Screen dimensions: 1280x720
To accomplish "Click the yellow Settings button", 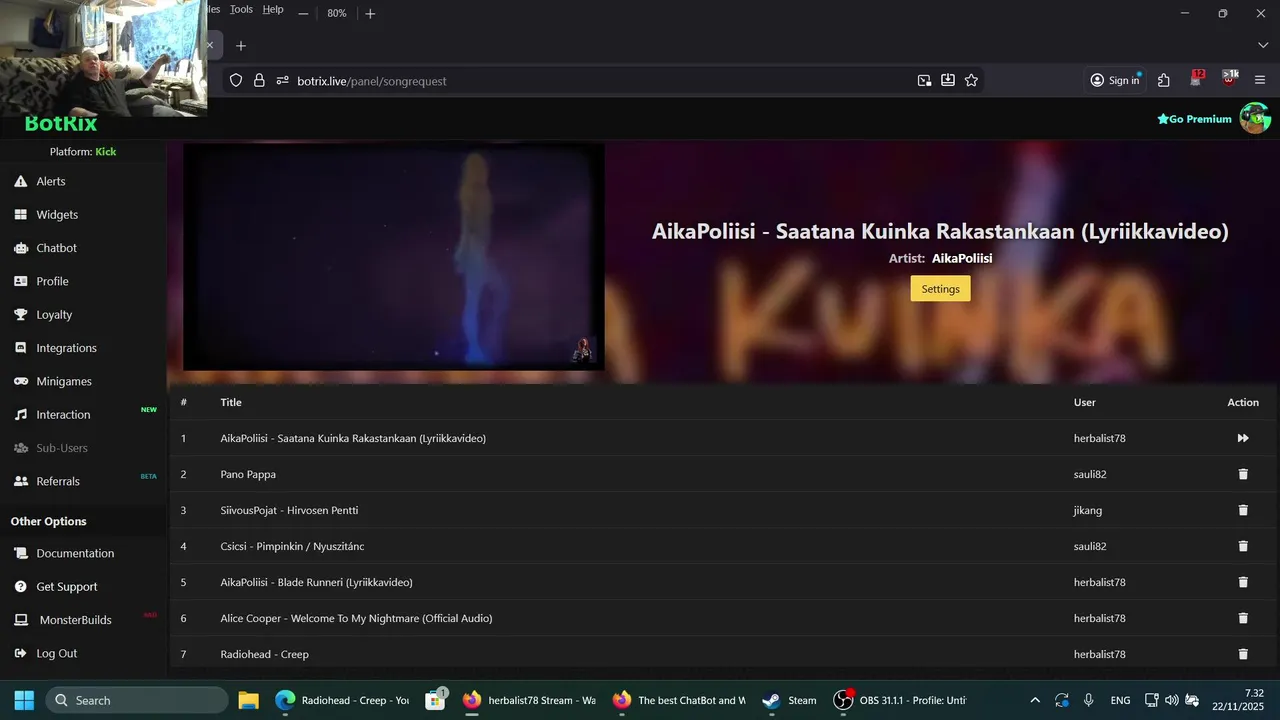I will [940, 288].
